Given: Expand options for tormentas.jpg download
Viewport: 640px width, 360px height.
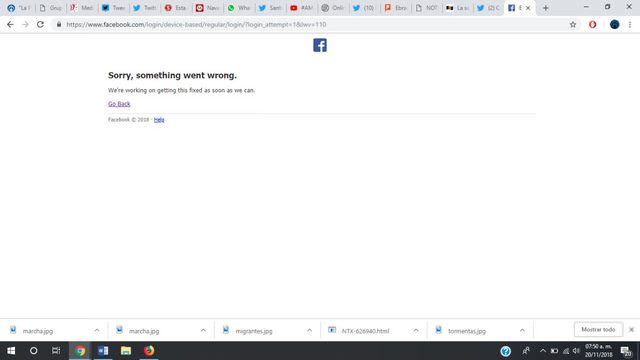Looking at the screenshot, I should tap(522, 330).
